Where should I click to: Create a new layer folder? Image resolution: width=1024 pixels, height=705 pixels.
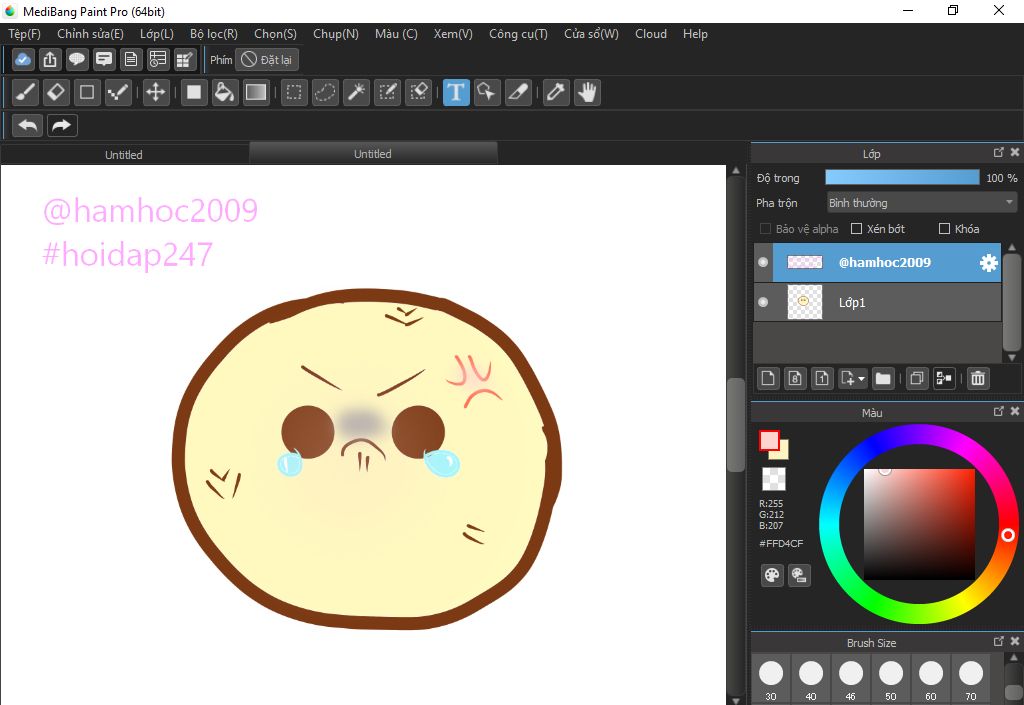click(883, 379)
